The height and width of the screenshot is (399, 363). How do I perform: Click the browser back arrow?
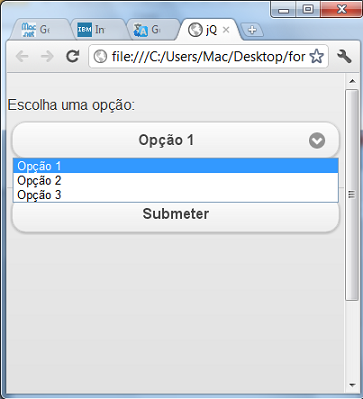pyautogui.click(x=22, y=56)
